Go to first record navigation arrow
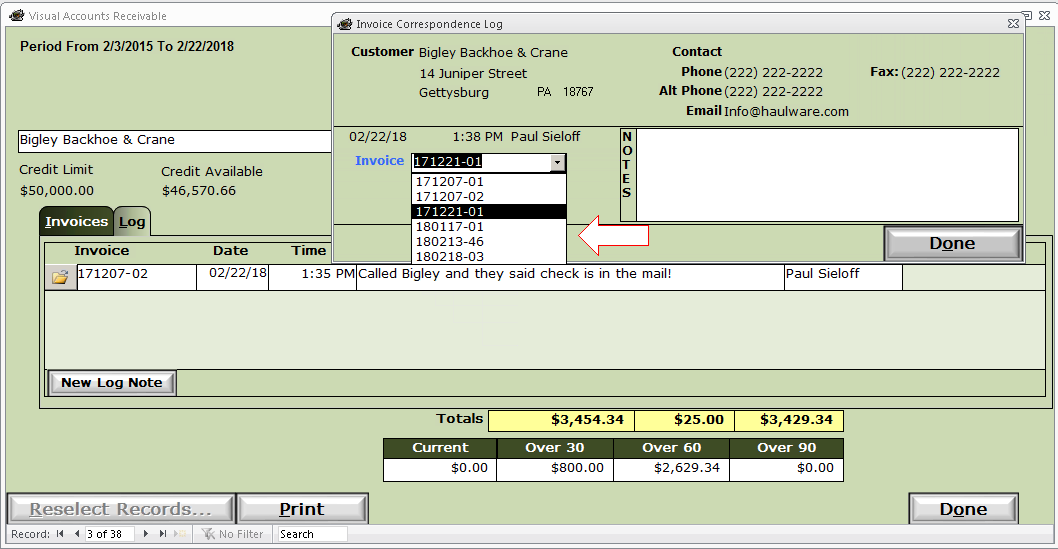 tap(60, 533)
